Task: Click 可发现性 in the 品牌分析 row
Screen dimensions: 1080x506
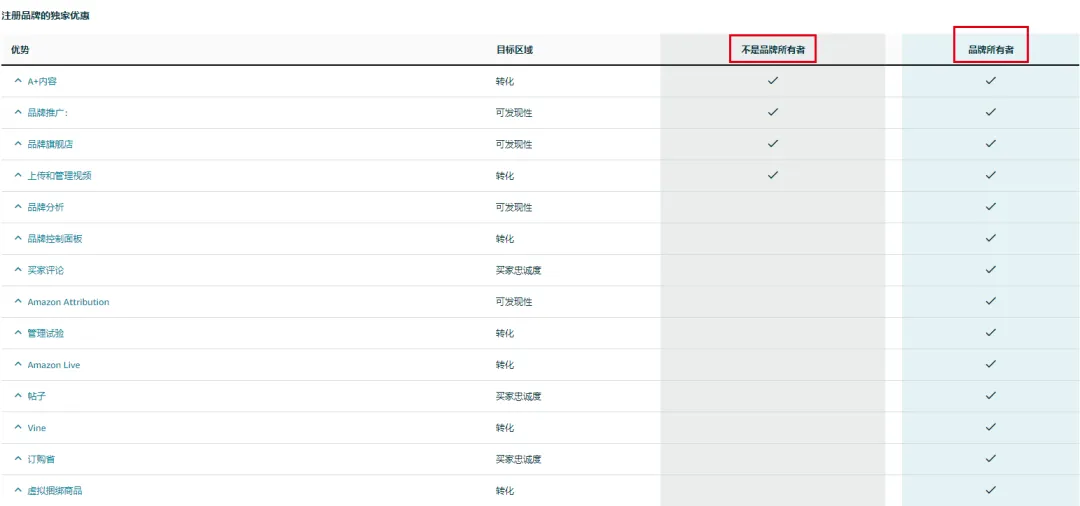Action: (514, 207)
